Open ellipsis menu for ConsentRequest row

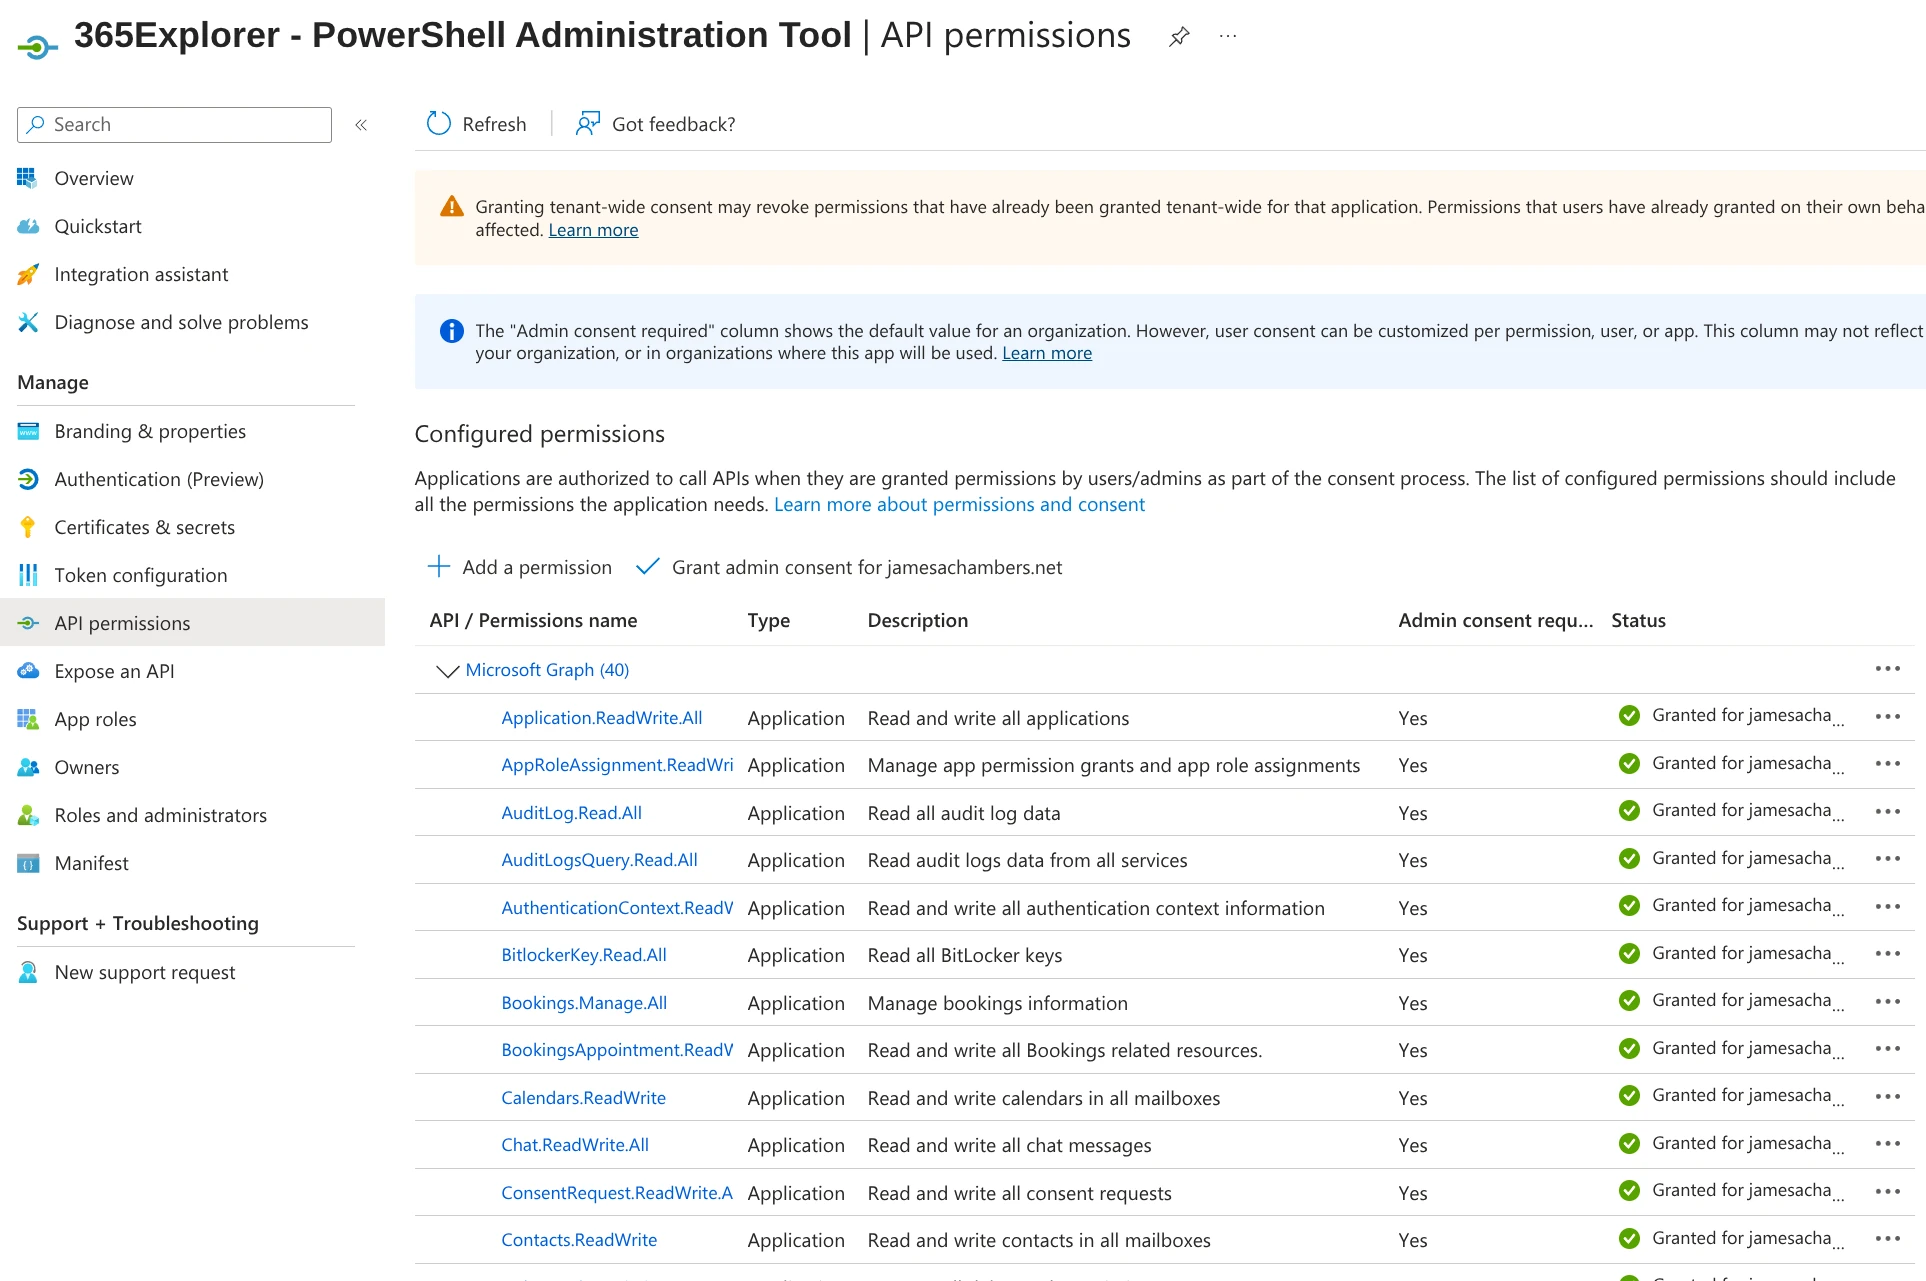pyautogui.click(x=1887, y=1192)
